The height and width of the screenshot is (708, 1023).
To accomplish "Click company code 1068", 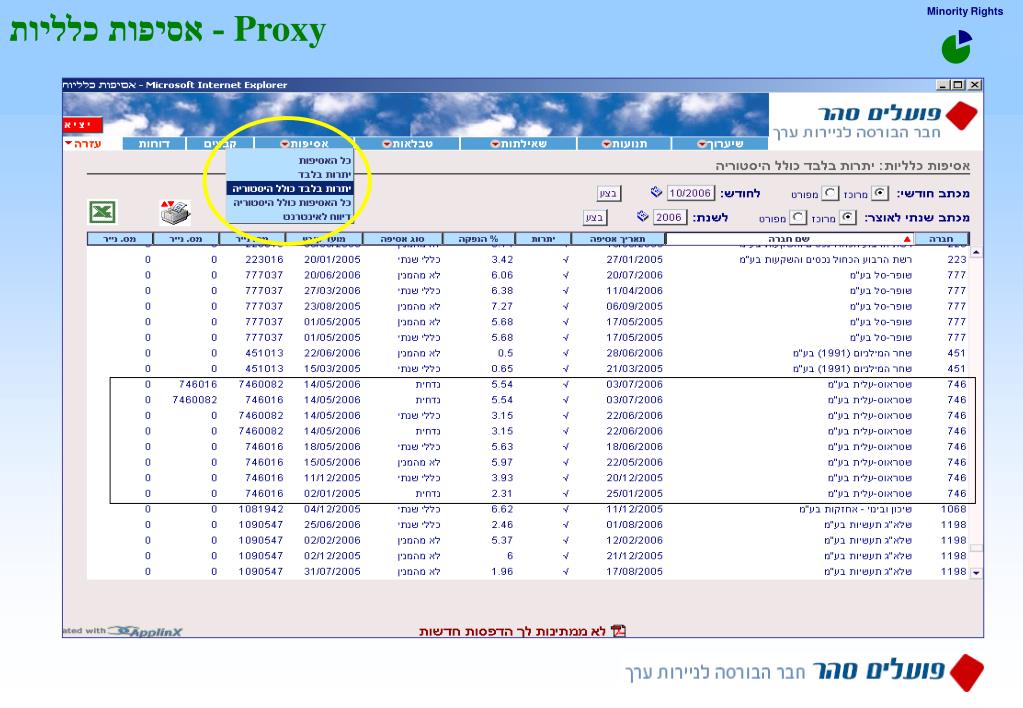I will (x=953, y=509).
